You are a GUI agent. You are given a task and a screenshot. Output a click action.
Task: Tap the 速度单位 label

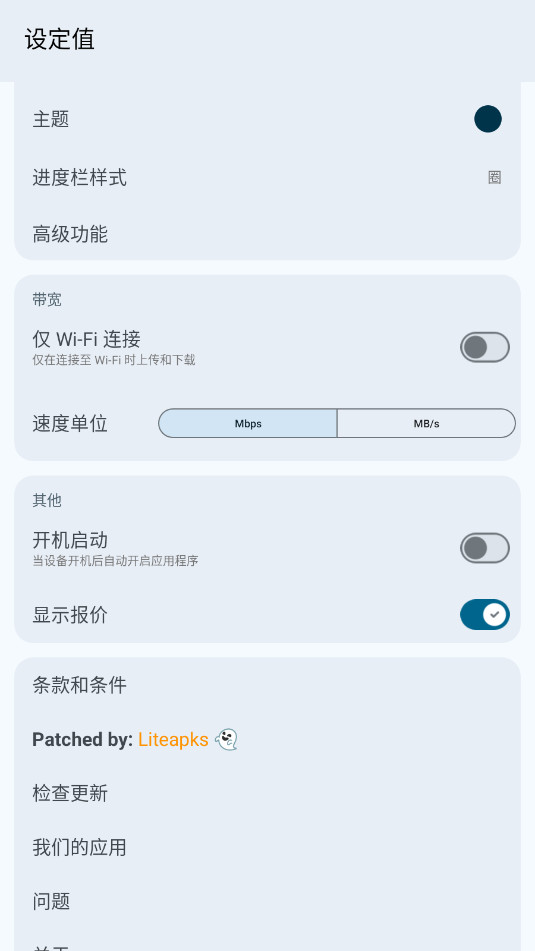click(70, 423)
